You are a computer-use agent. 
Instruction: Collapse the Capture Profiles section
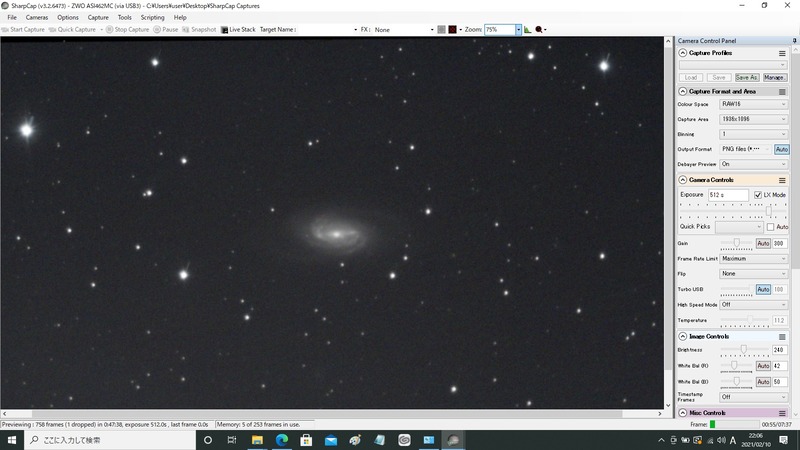(683, 53)
